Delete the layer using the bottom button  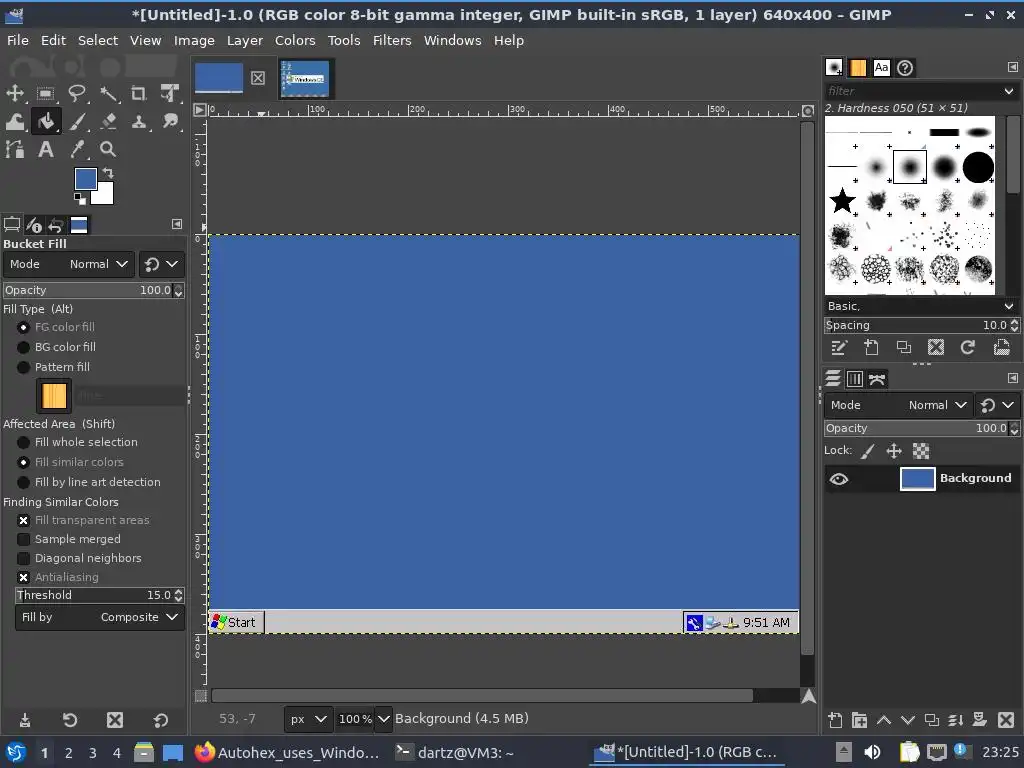coord(1006,720)
